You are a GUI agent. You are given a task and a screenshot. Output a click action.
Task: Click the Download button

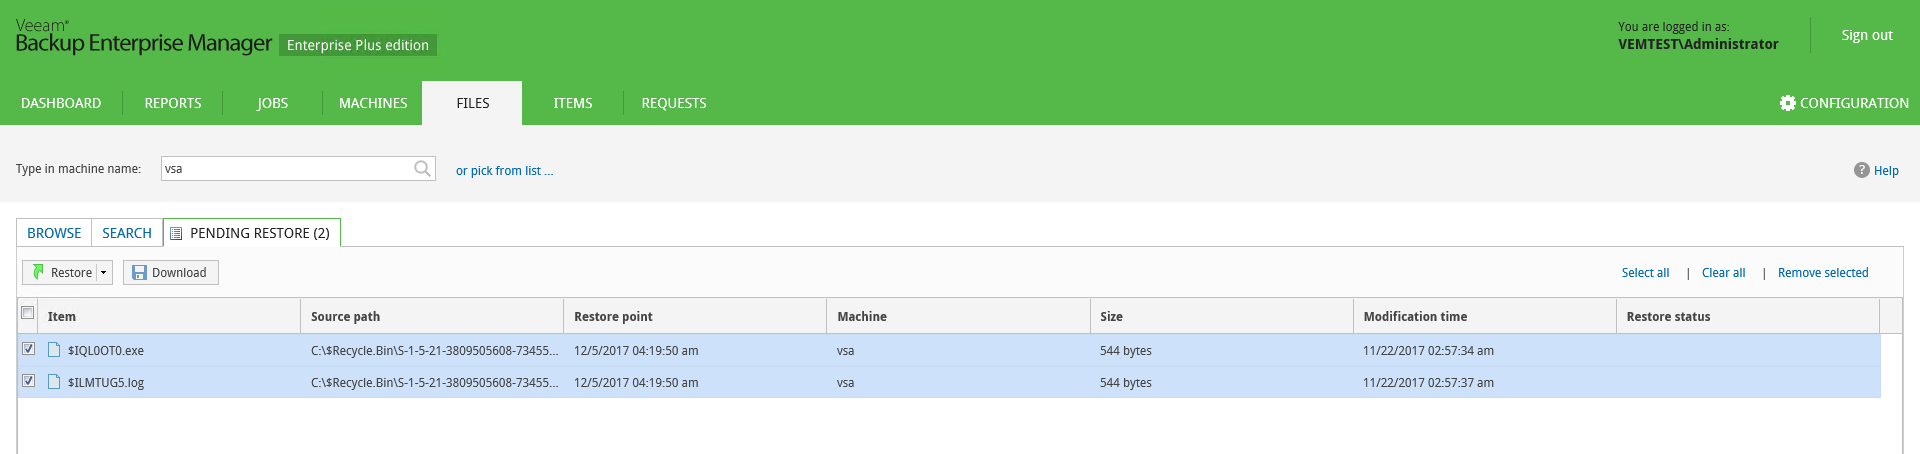point(171,272)
